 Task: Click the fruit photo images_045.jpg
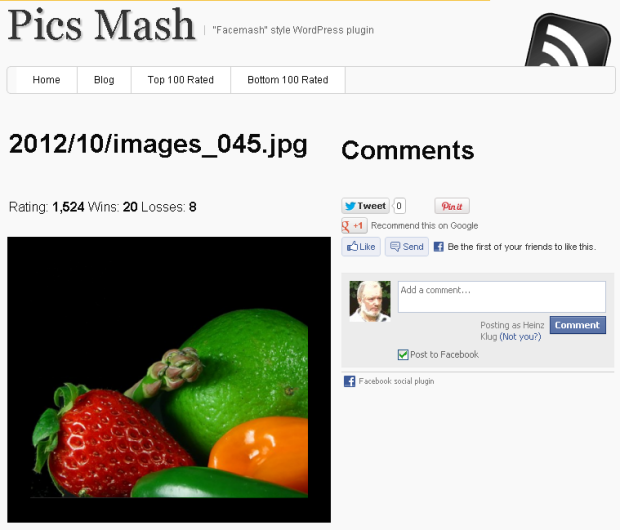pyautogui.click(x=169, y=380)
